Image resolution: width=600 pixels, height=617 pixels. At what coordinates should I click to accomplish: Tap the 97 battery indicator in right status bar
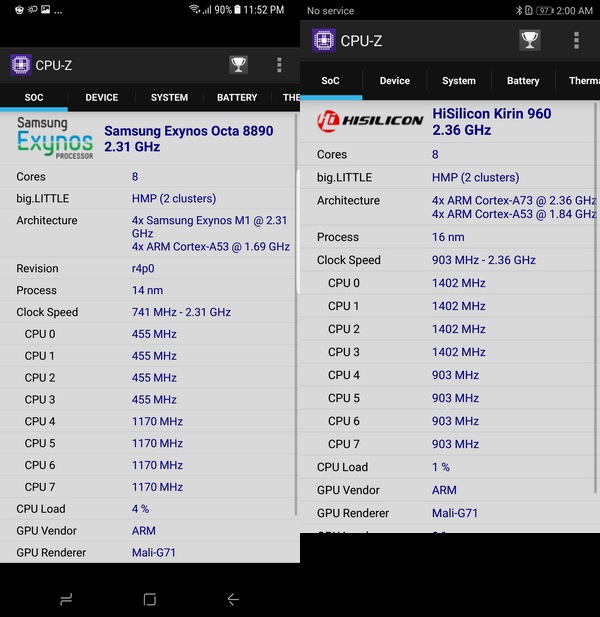point(545,11)
